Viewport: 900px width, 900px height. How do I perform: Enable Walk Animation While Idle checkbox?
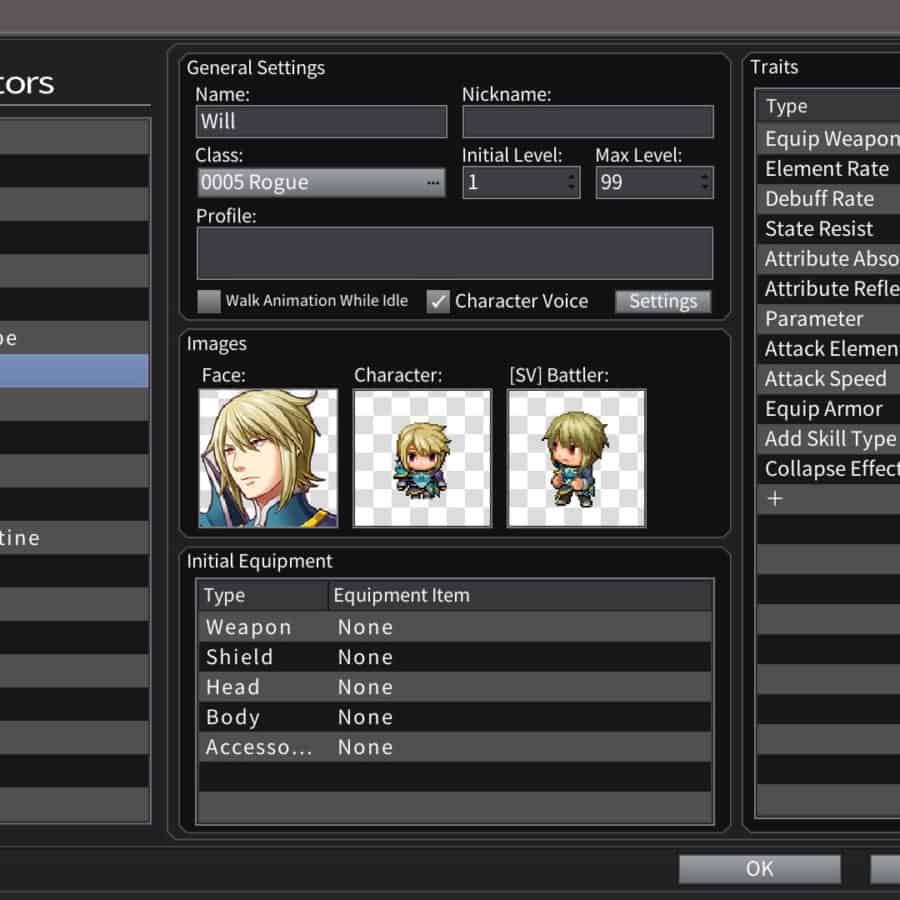pyautogui.click(x=208, y=301)
